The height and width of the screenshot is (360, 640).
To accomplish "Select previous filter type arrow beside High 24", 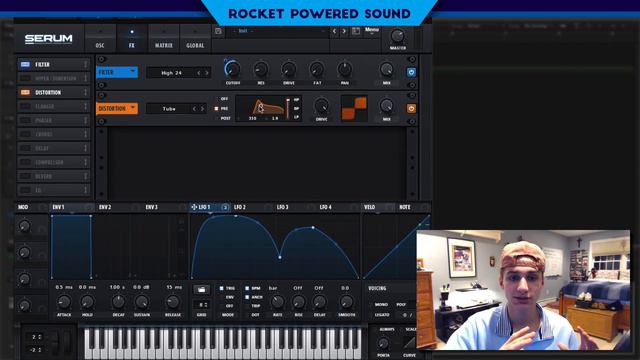I will coord(199,73).
